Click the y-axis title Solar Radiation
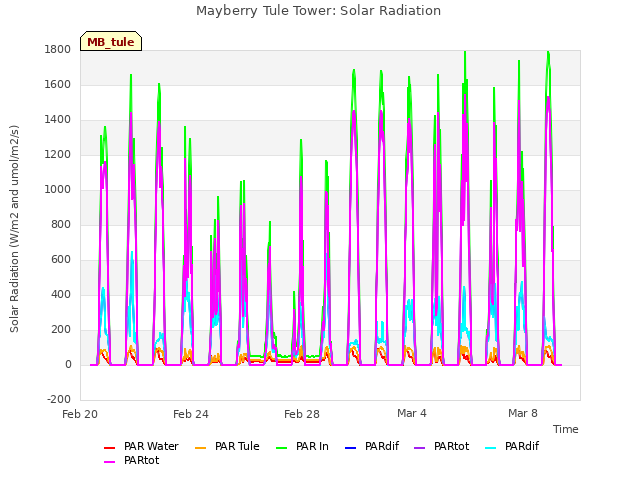This screenshot has height=480, width=640. [14, 229]
